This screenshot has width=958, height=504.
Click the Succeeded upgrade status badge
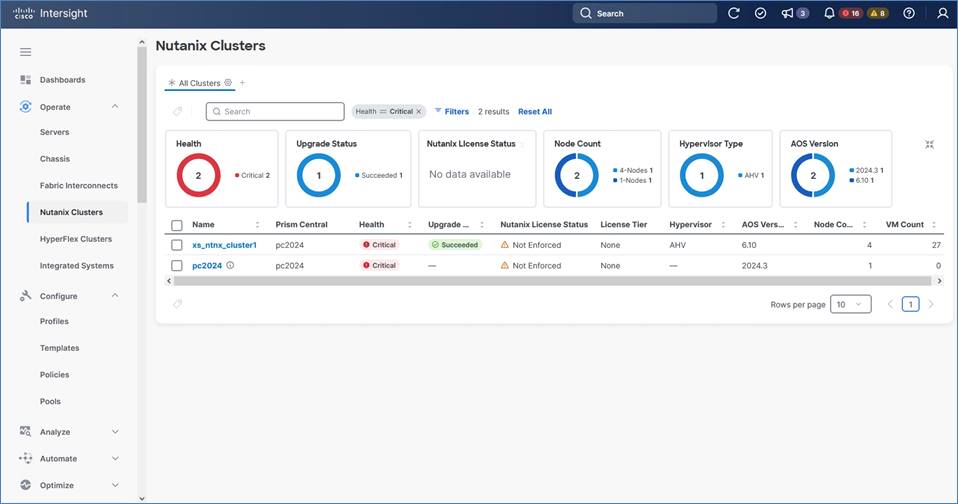[x=455, y=245]
